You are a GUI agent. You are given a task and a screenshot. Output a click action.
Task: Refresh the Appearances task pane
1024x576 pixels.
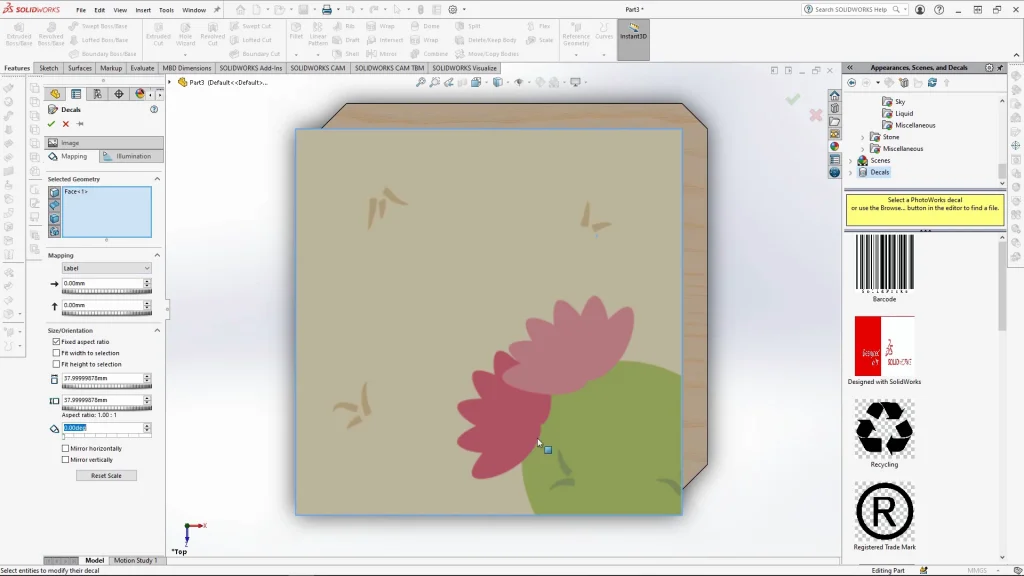(x=934, y=83)
